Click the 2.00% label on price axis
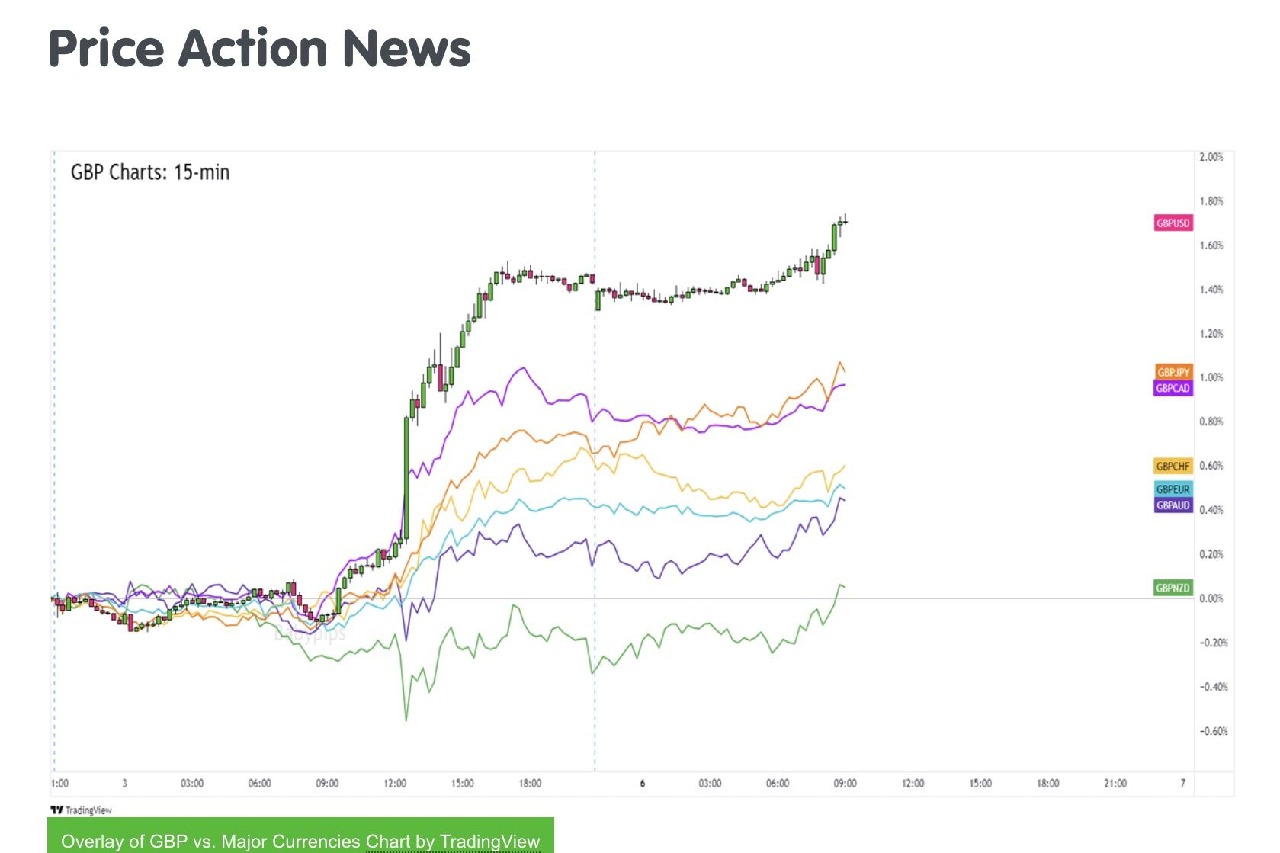This screenshot has height=853, width=1280. (1210, 158)
